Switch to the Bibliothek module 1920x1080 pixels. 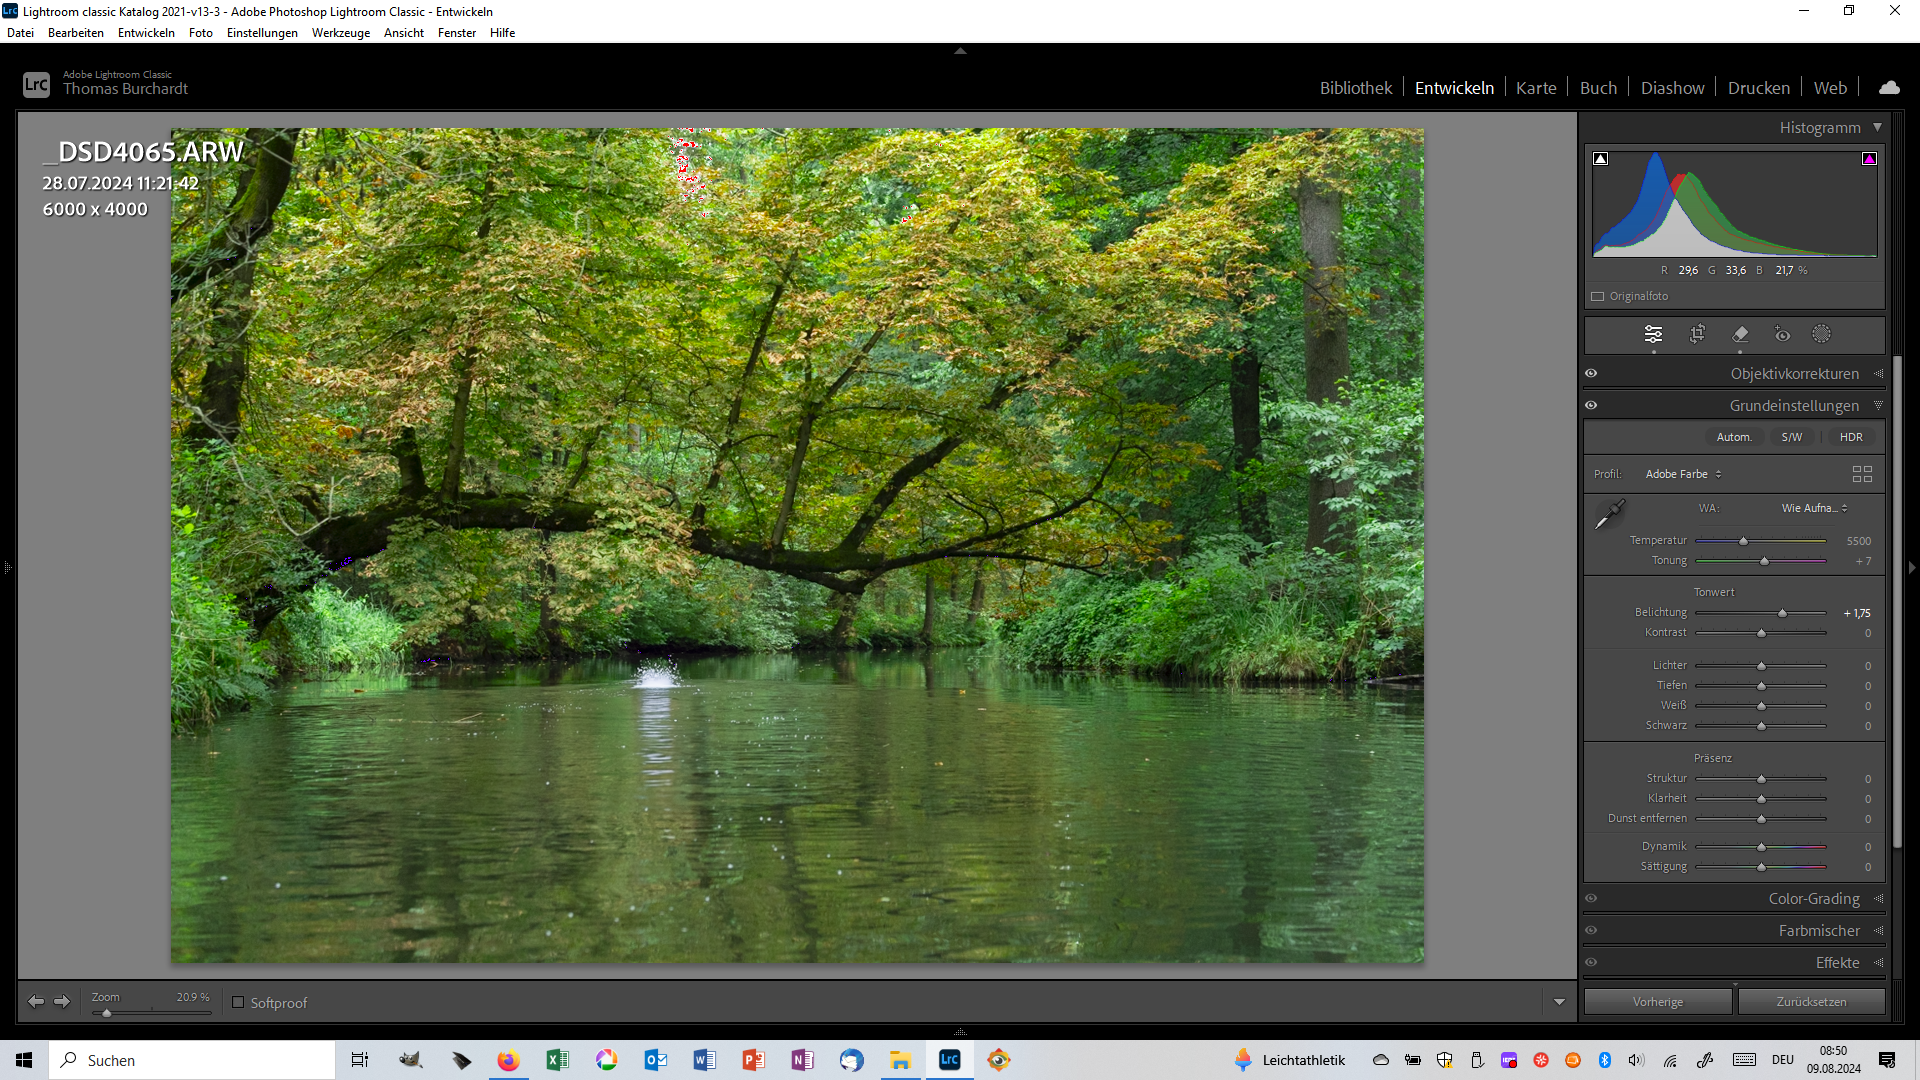[1355, 88]
